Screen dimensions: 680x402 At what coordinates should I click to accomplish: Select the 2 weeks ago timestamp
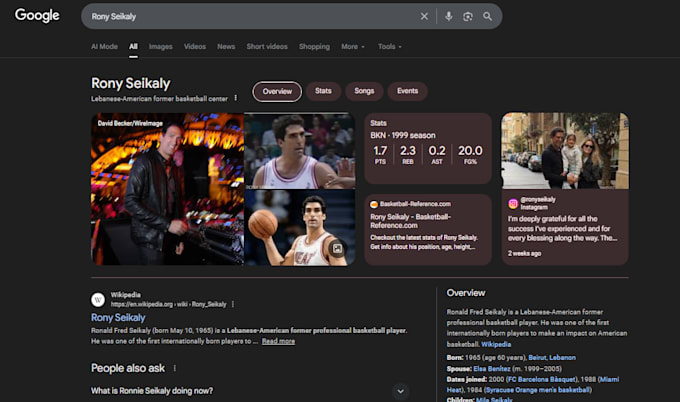[524, 254]
